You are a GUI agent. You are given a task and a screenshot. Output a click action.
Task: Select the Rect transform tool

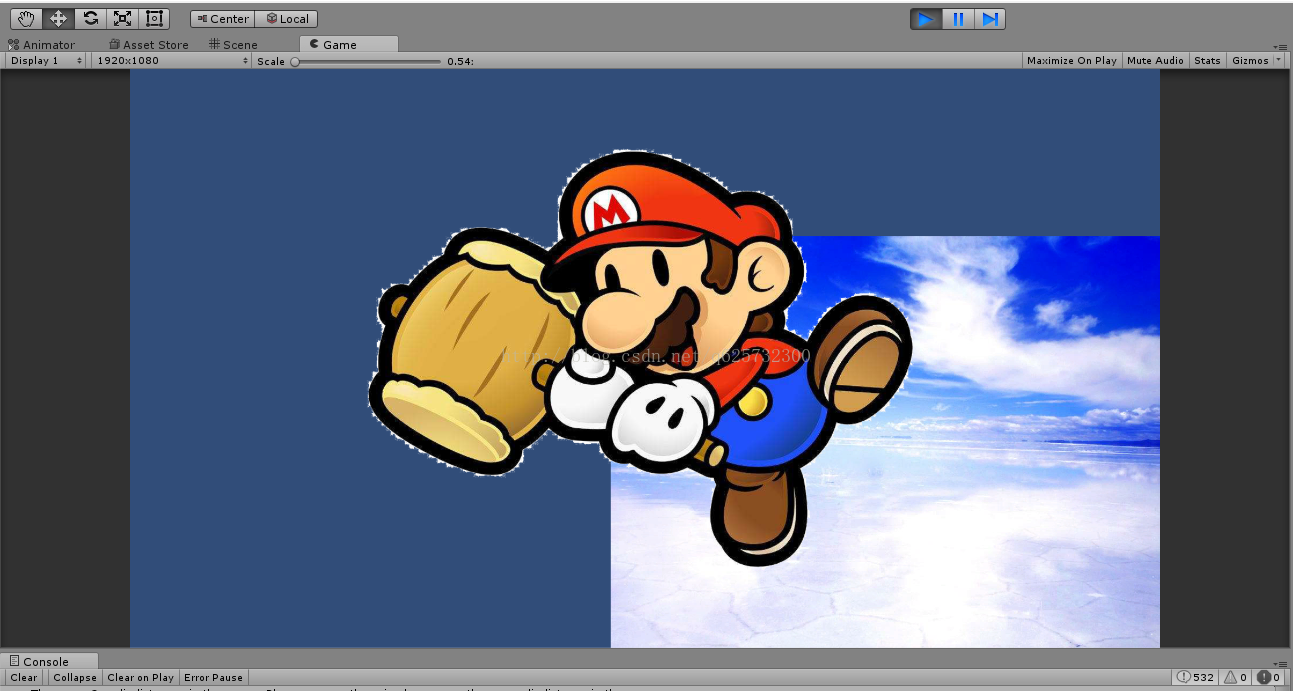pos(154,18)
